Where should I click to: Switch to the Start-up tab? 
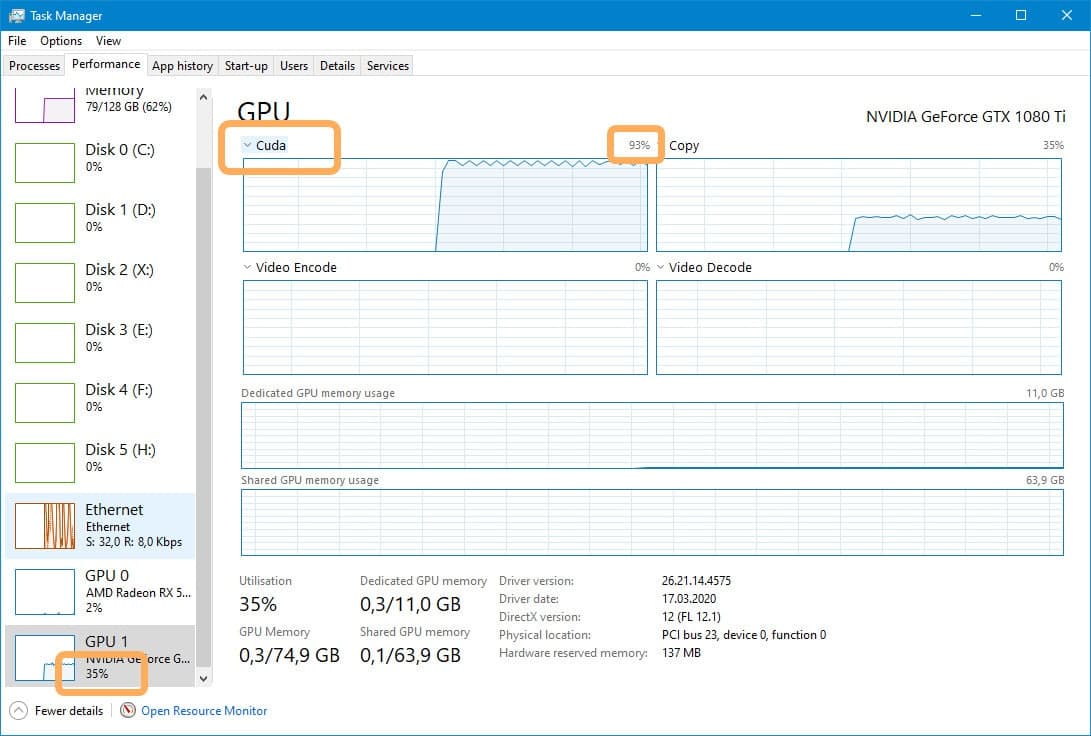coord(246,65)
